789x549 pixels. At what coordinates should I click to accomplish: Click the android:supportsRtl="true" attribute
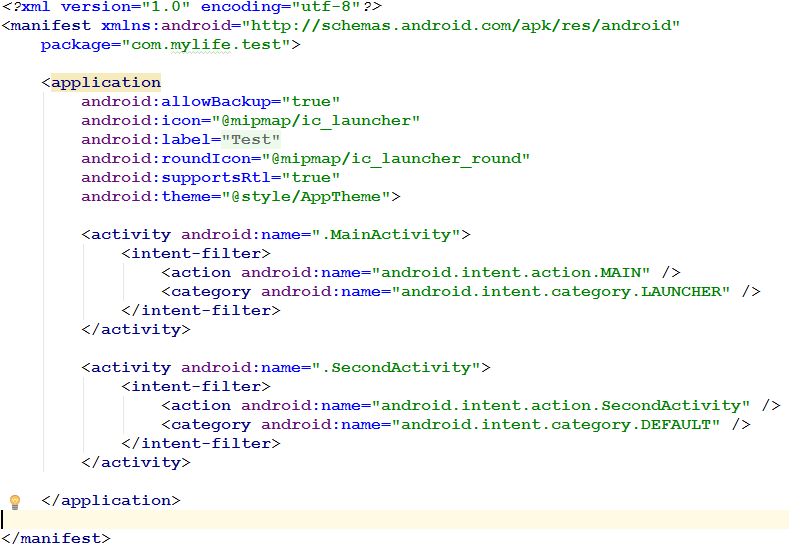[x=211, y=178]
